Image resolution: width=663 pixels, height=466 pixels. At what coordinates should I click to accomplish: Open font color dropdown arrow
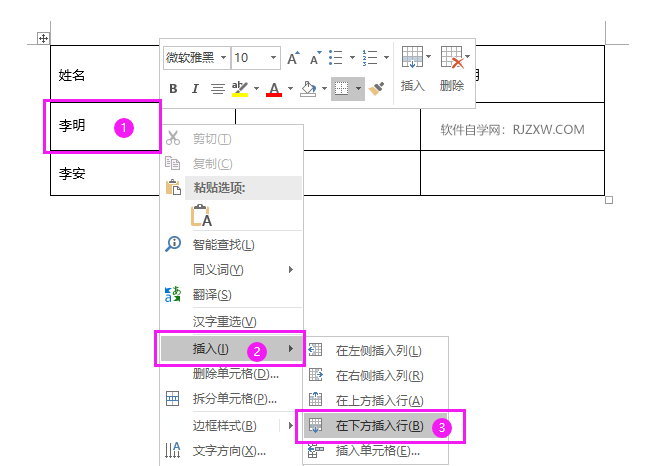(x=290, y=89)
